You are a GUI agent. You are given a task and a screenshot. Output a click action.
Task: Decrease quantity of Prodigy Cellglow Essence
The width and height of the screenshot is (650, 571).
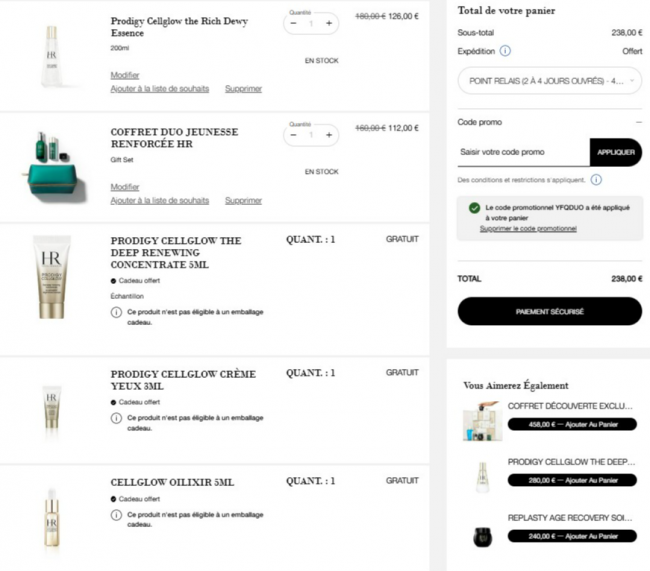[x=293, y=23]
